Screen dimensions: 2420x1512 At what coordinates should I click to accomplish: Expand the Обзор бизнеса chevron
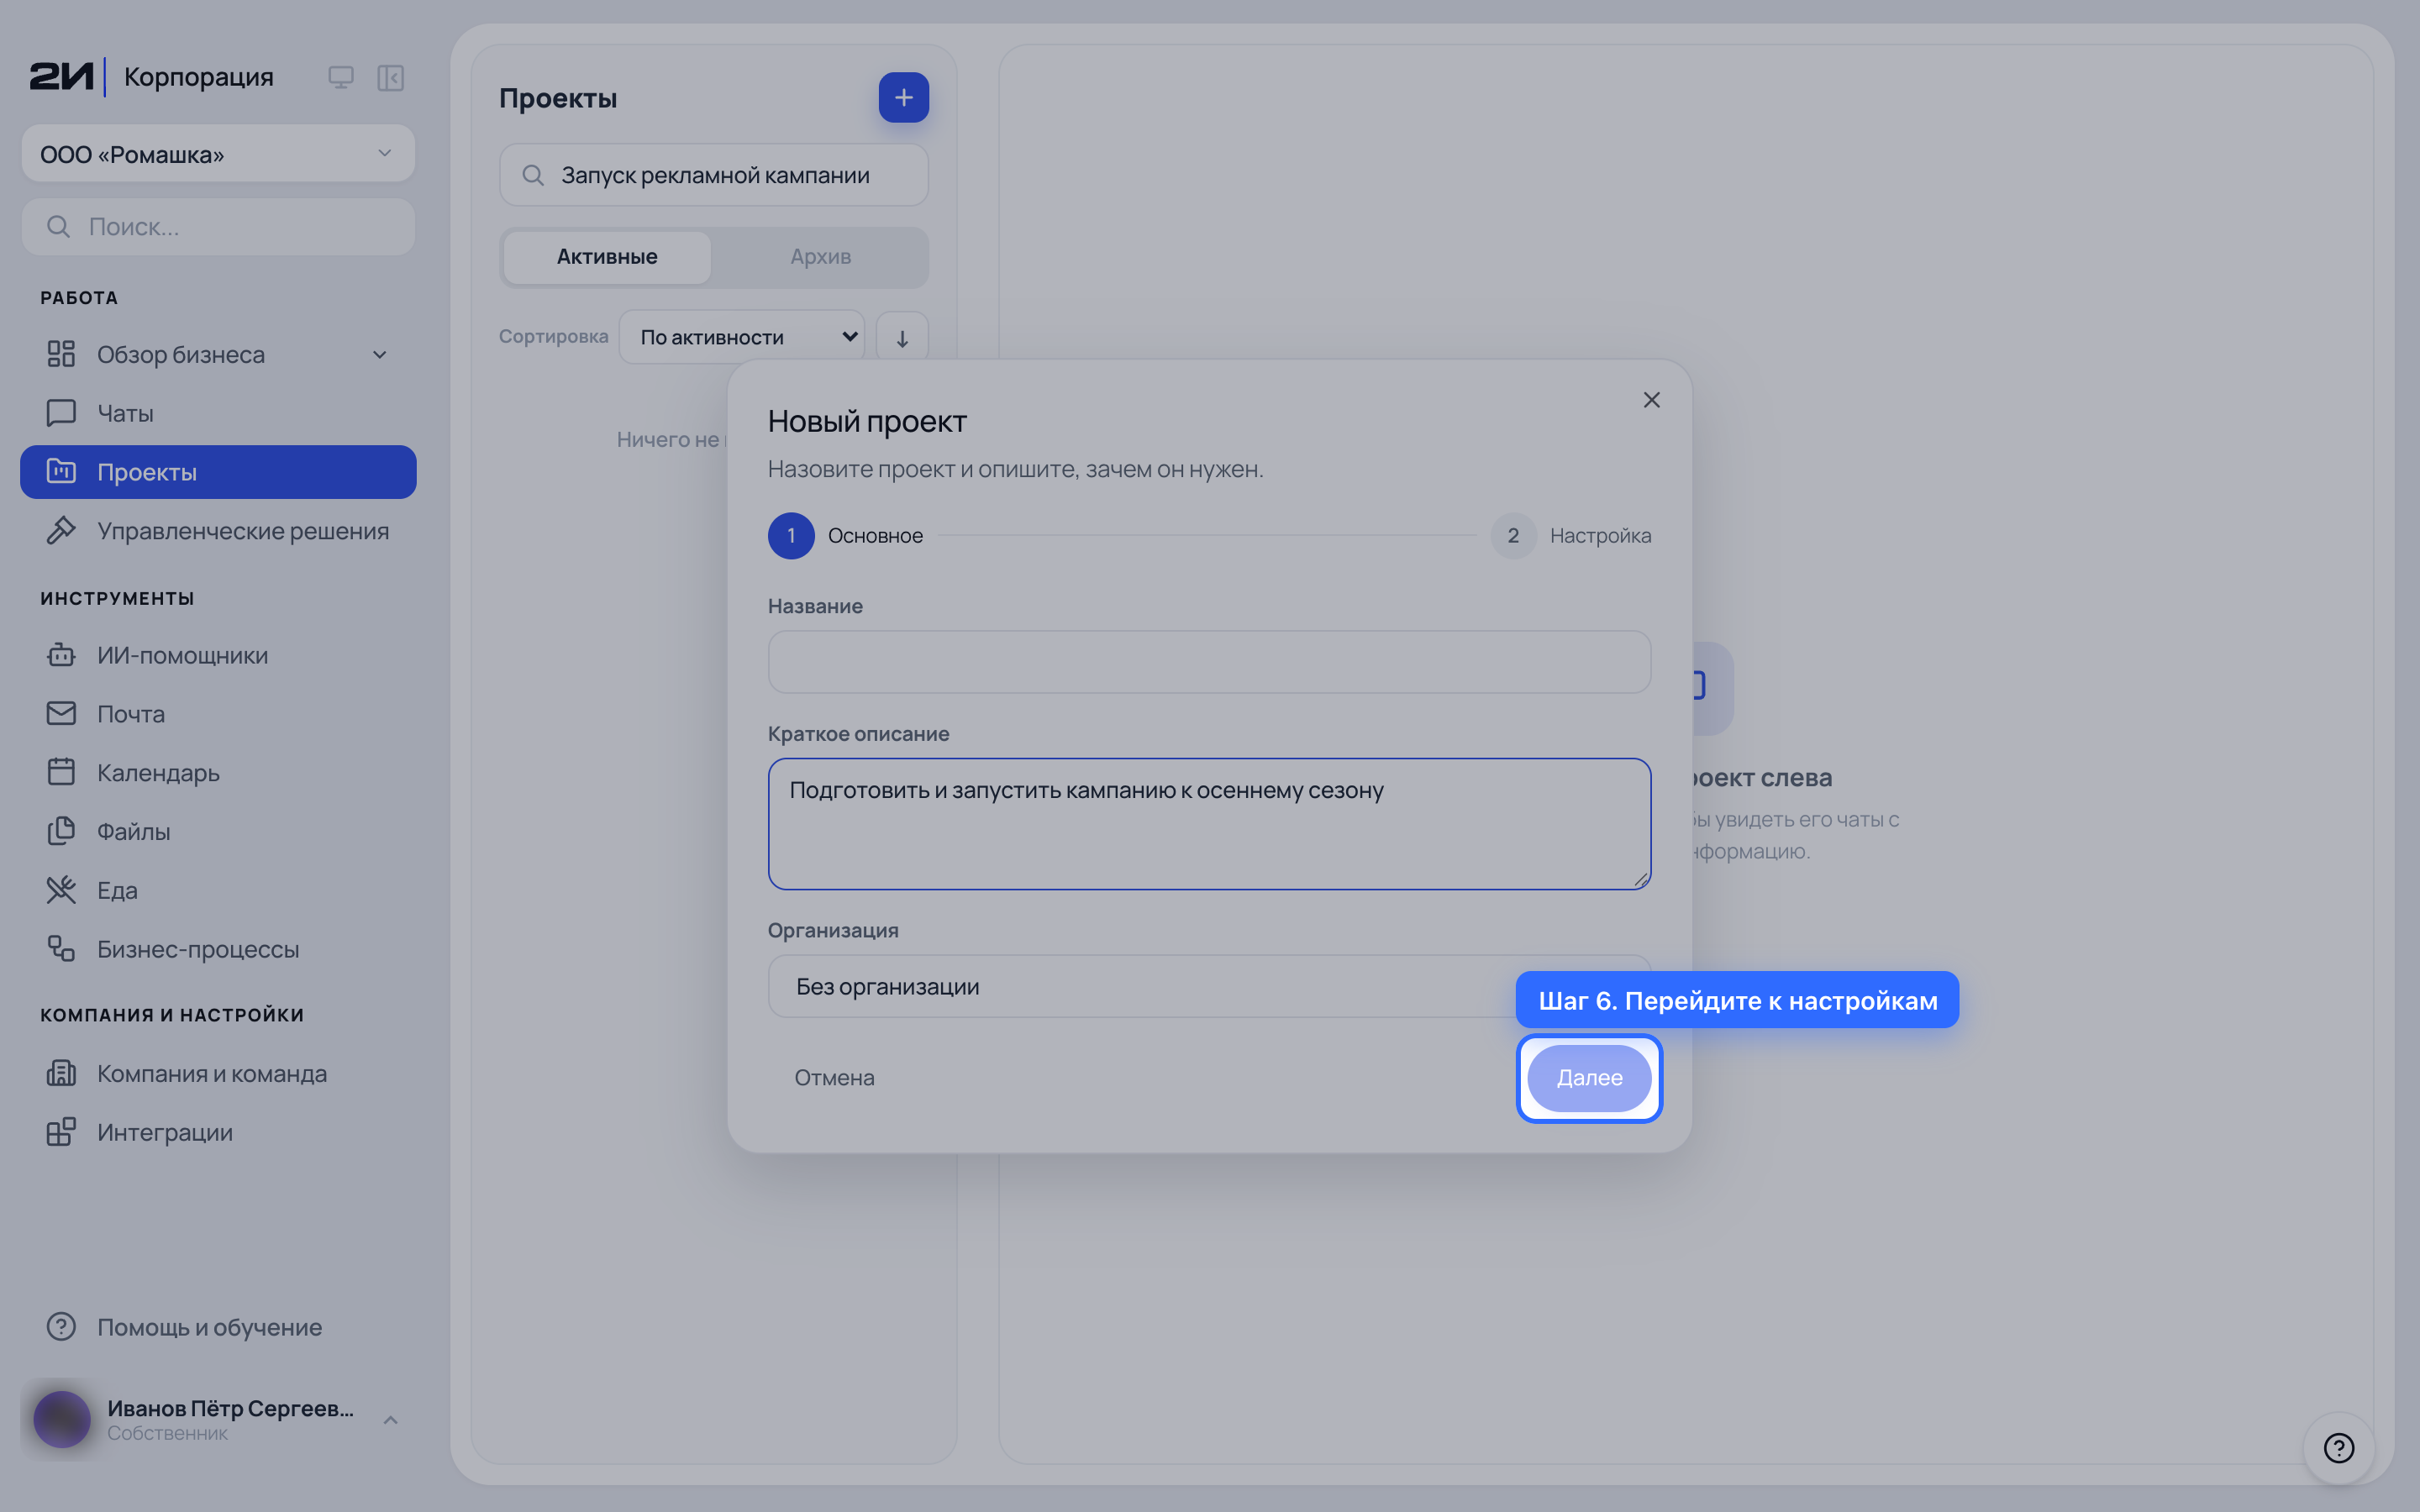tap(379, 355)
